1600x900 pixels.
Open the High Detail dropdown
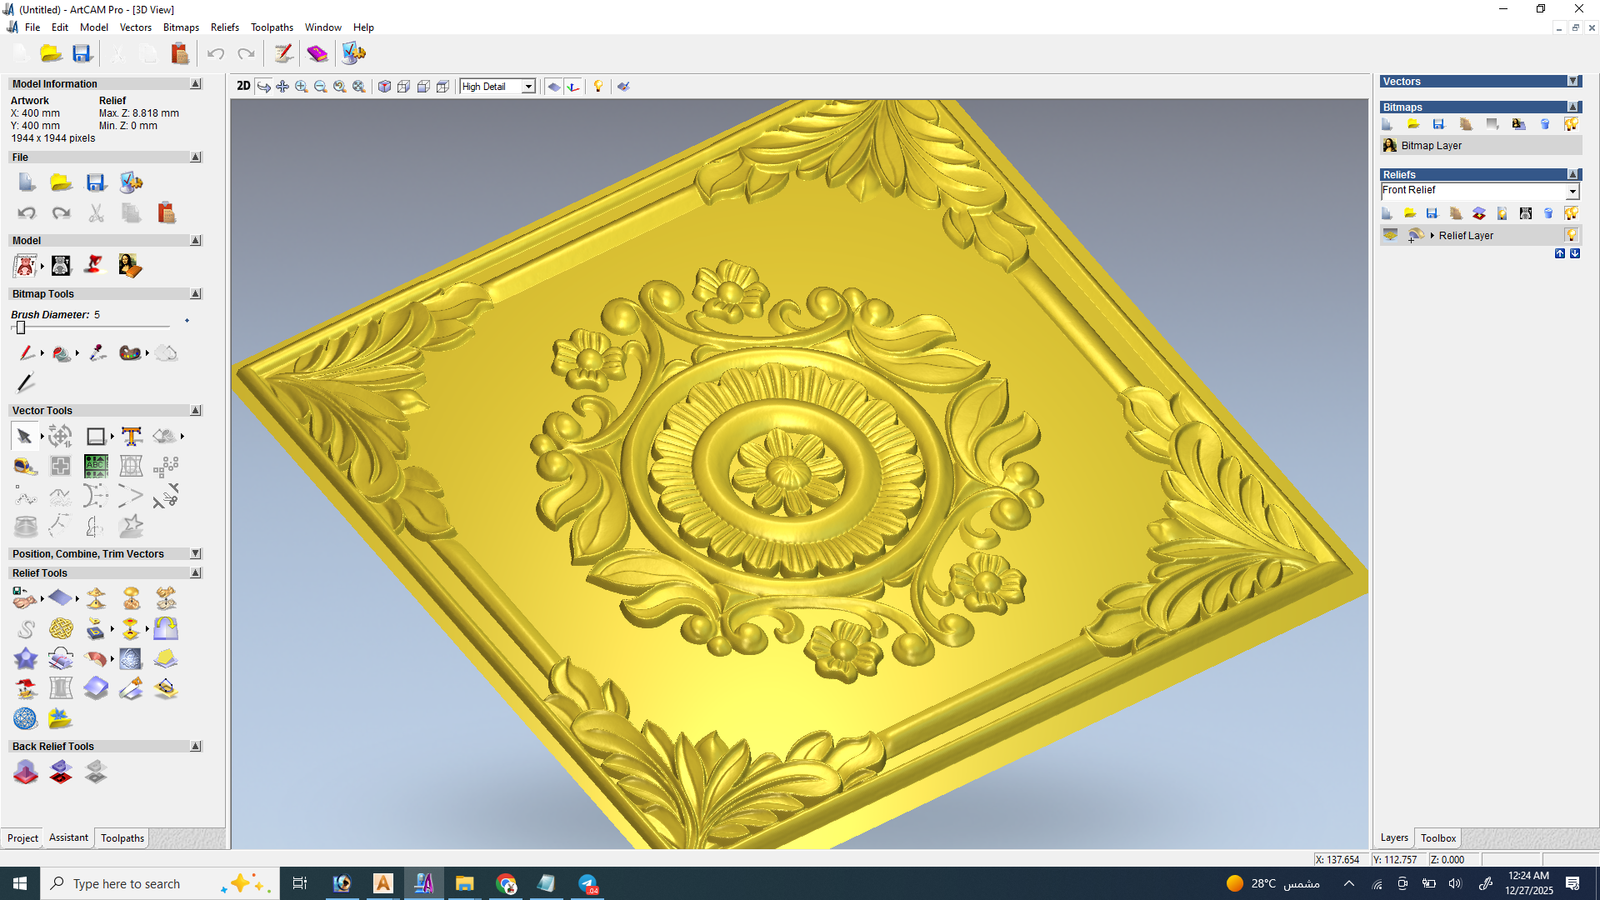(x=528, y=87)
